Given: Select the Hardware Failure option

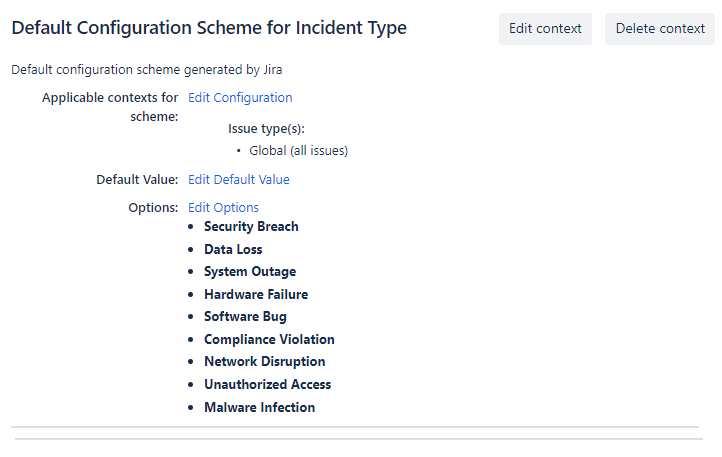Looking at the screenshot, I should coord(256,294).
